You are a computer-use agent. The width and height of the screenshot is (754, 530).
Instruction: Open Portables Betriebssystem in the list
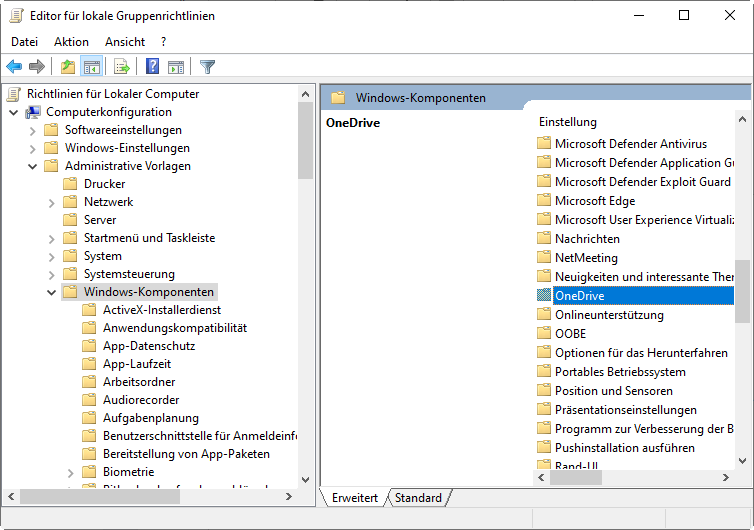620,372
